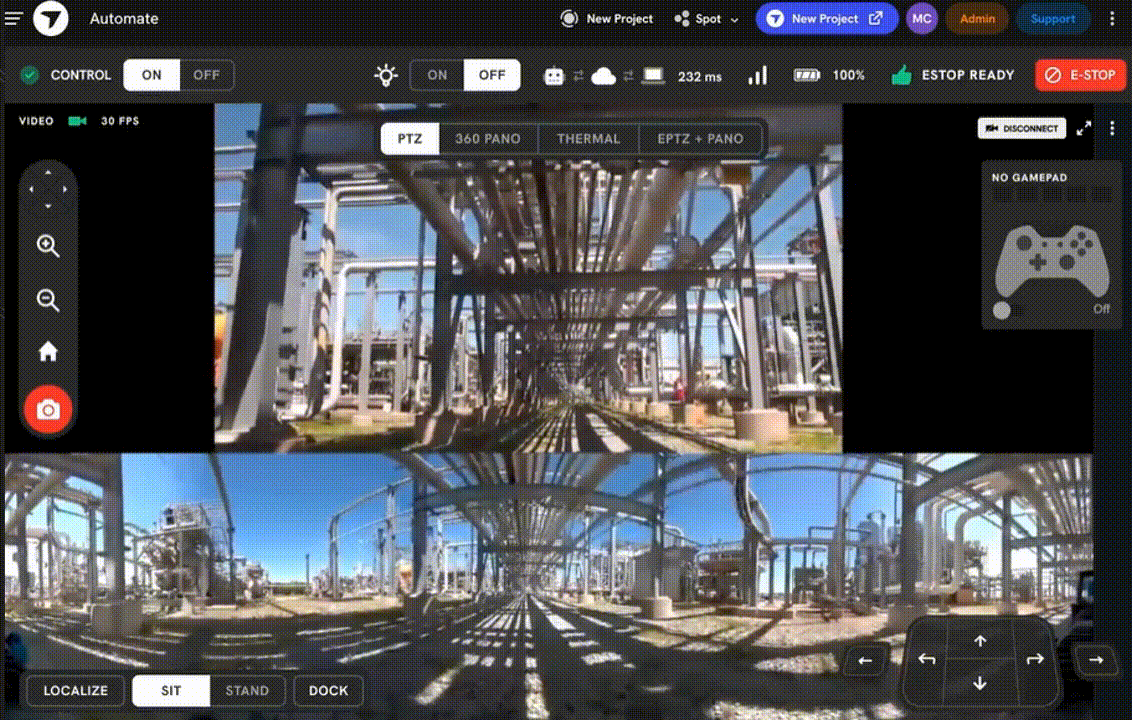Screen dimensions: 1132x720
Task: Click the laptop client icon
Action: point(653,76)
